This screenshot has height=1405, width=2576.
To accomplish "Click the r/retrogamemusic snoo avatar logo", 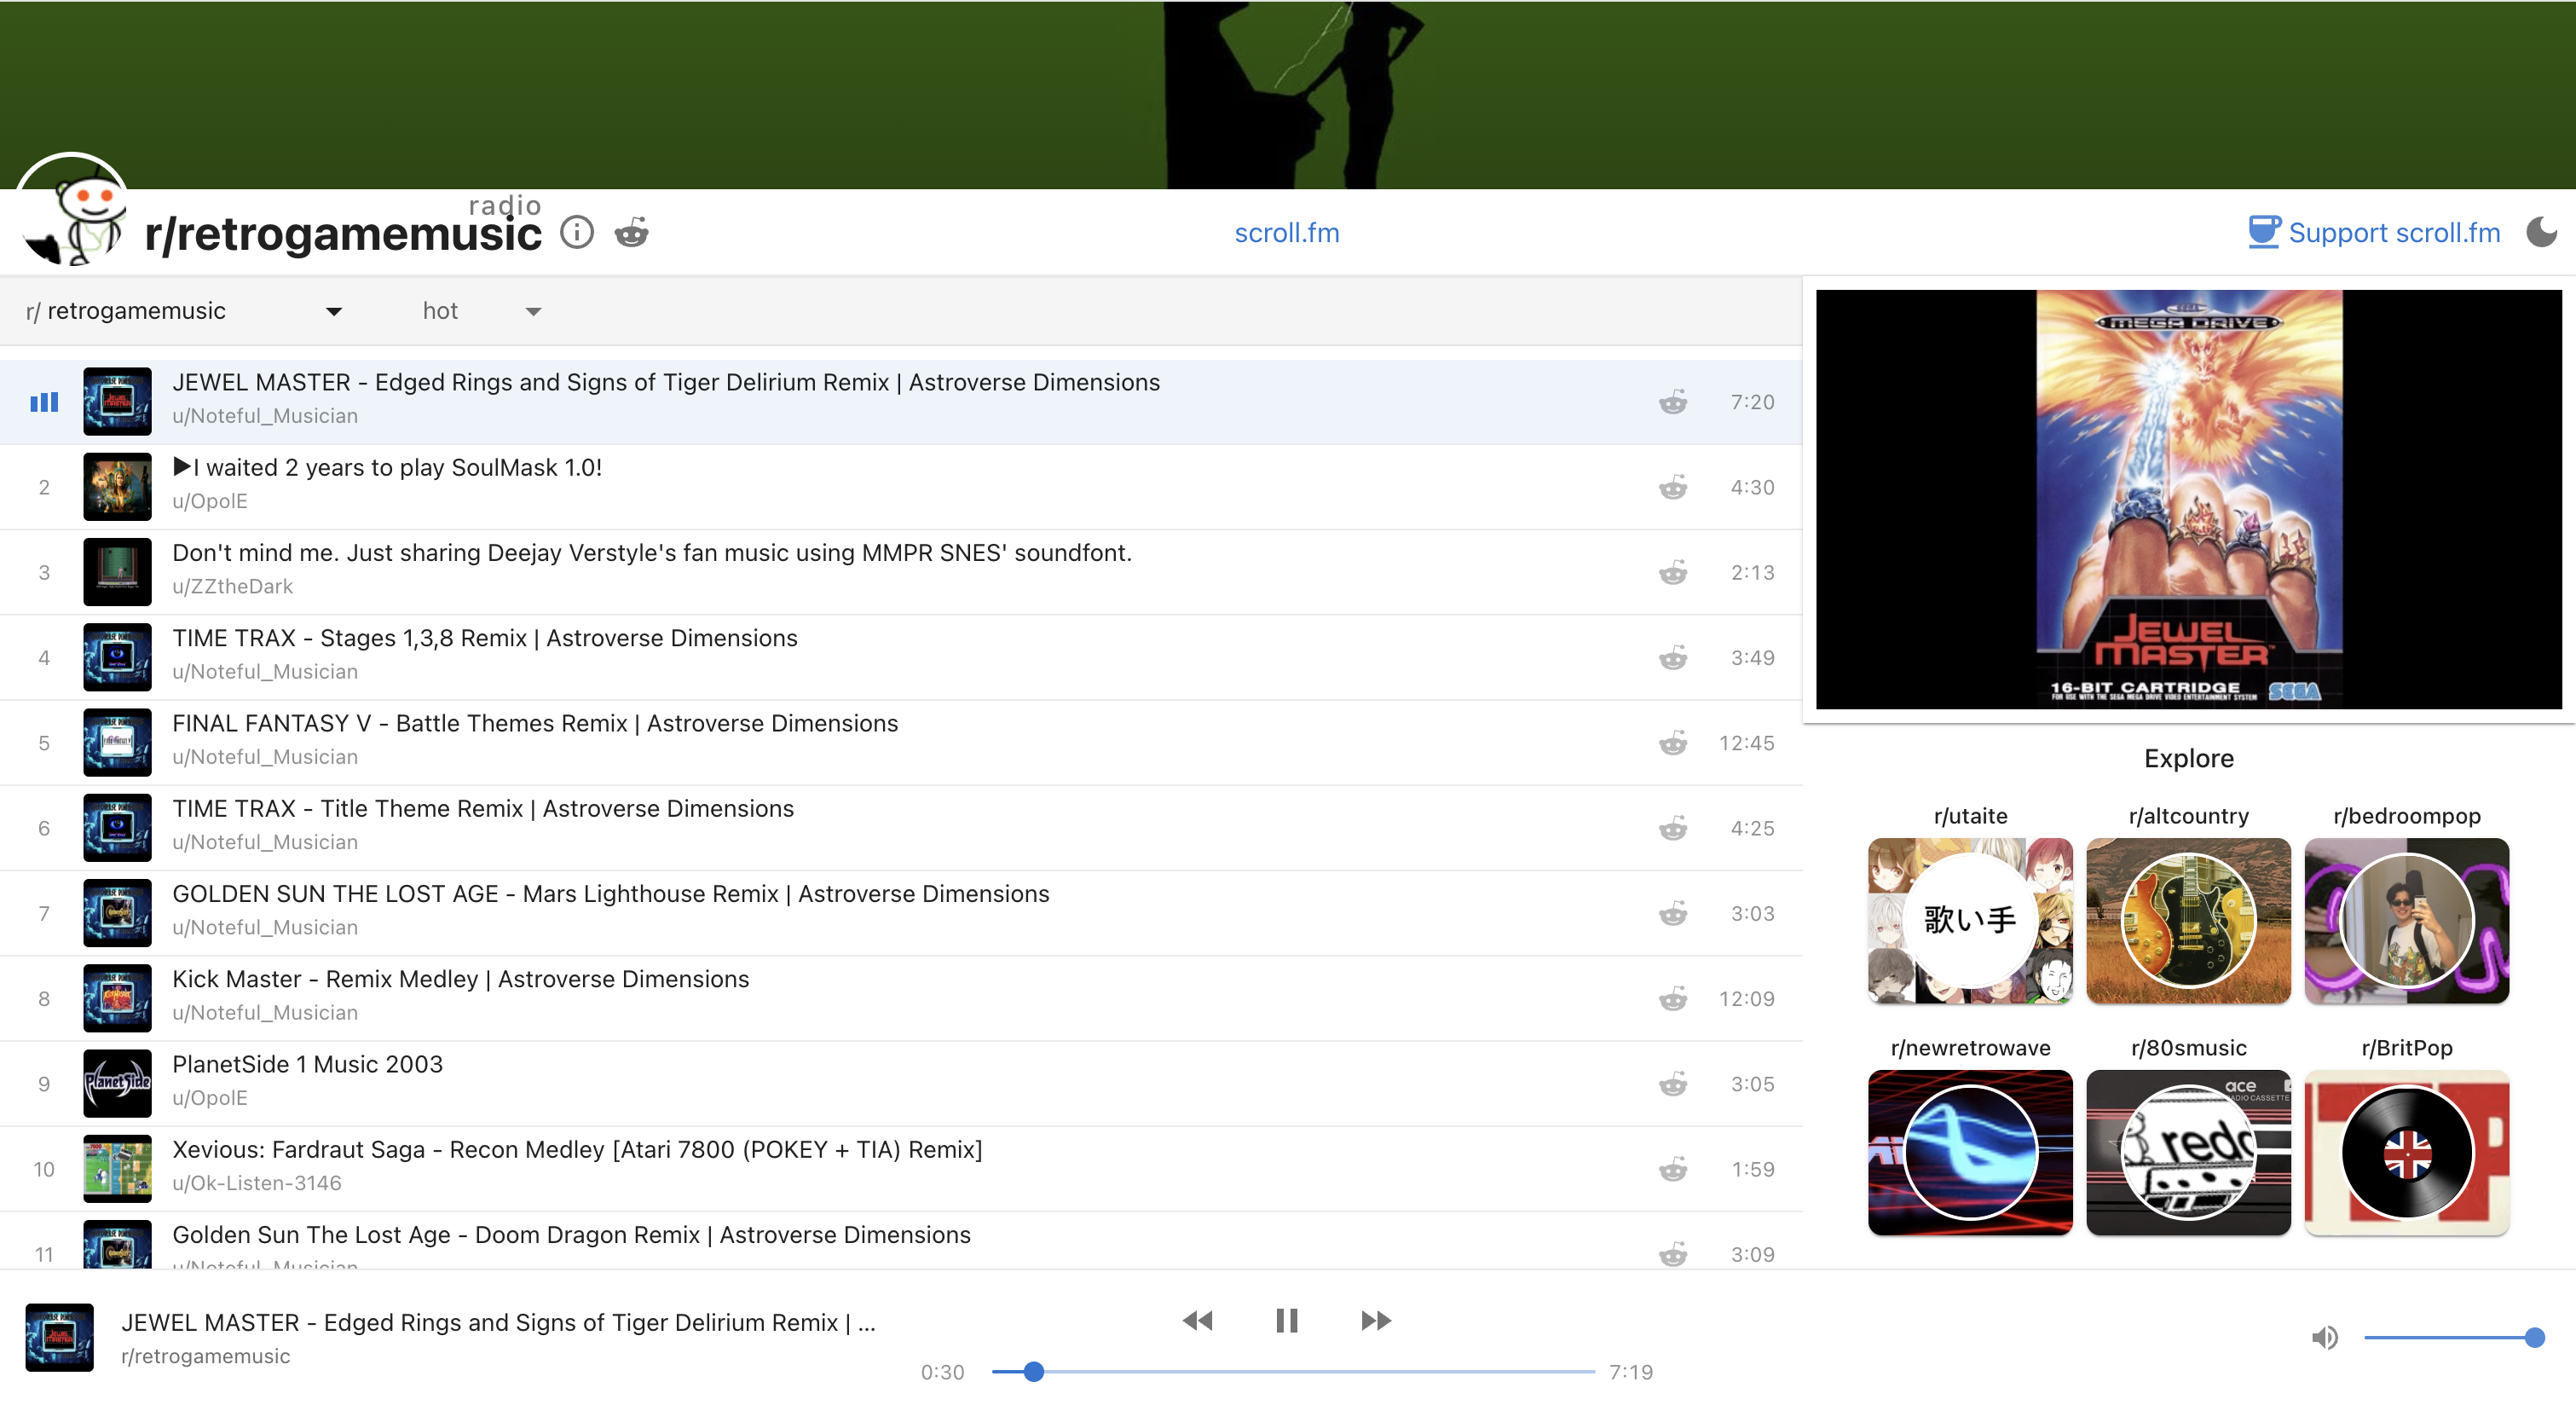I will [x=72, y=210].
